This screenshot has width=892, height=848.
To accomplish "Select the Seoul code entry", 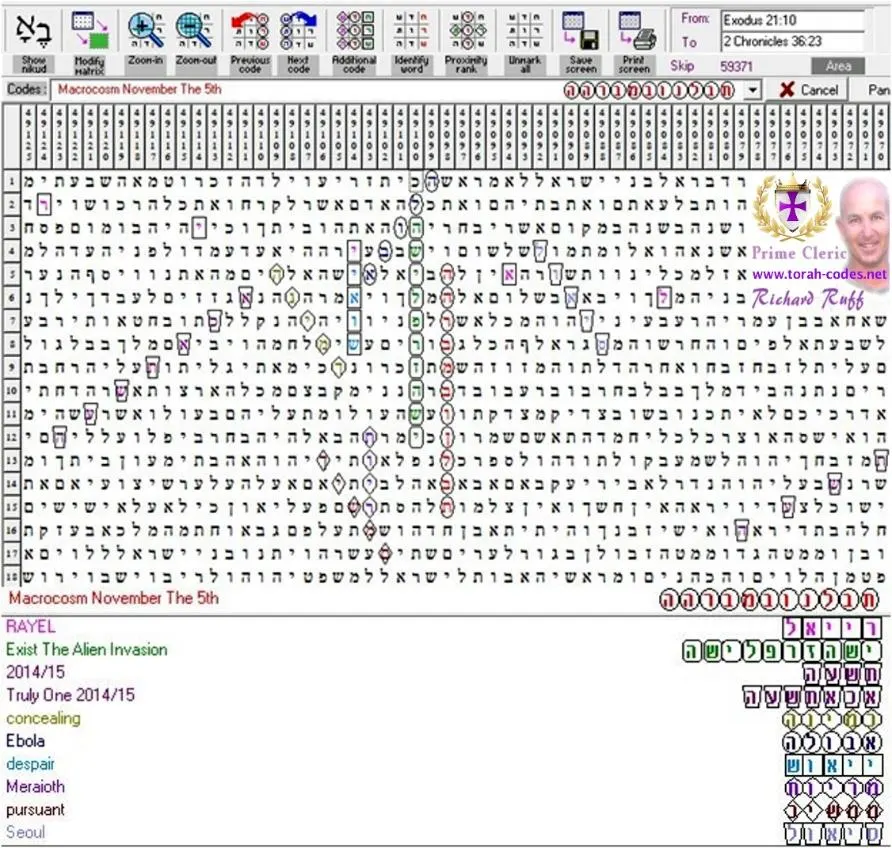I will pos(26,832).
